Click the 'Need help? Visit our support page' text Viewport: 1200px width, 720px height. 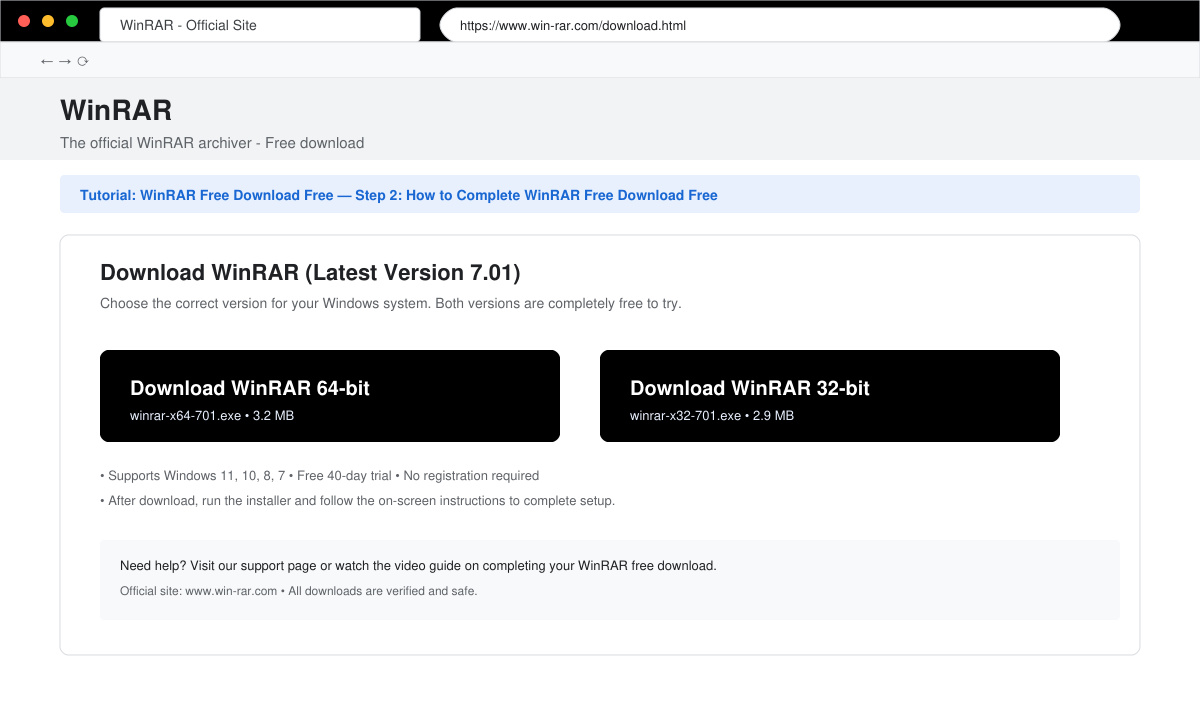point(418,566)
